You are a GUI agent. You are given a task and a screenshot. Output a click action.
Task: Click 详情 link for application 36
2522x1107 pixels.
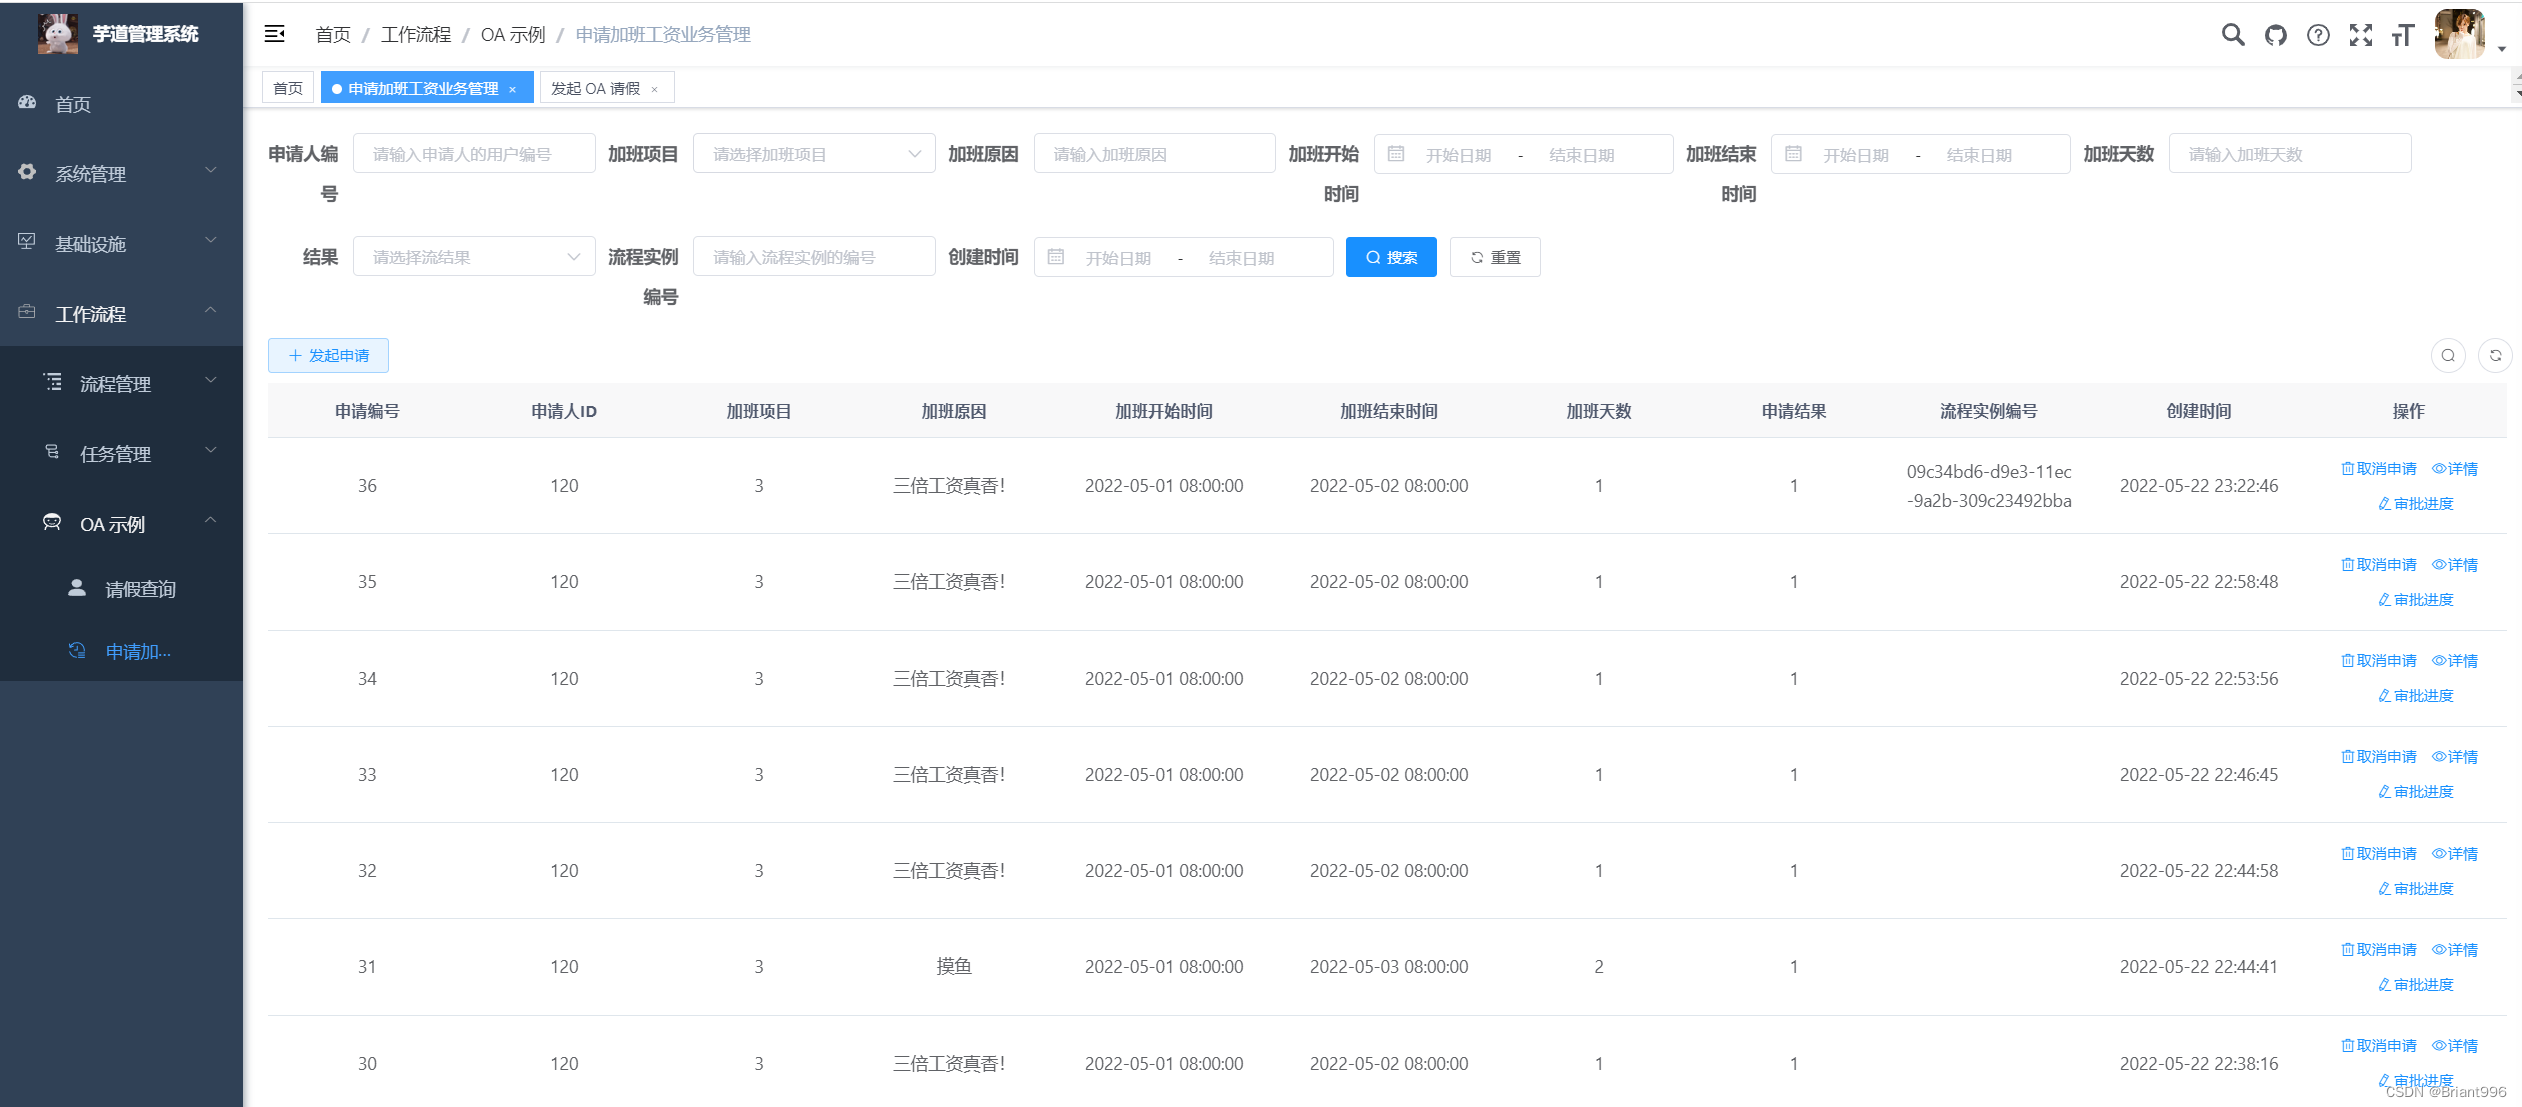tap(2455, 468)
